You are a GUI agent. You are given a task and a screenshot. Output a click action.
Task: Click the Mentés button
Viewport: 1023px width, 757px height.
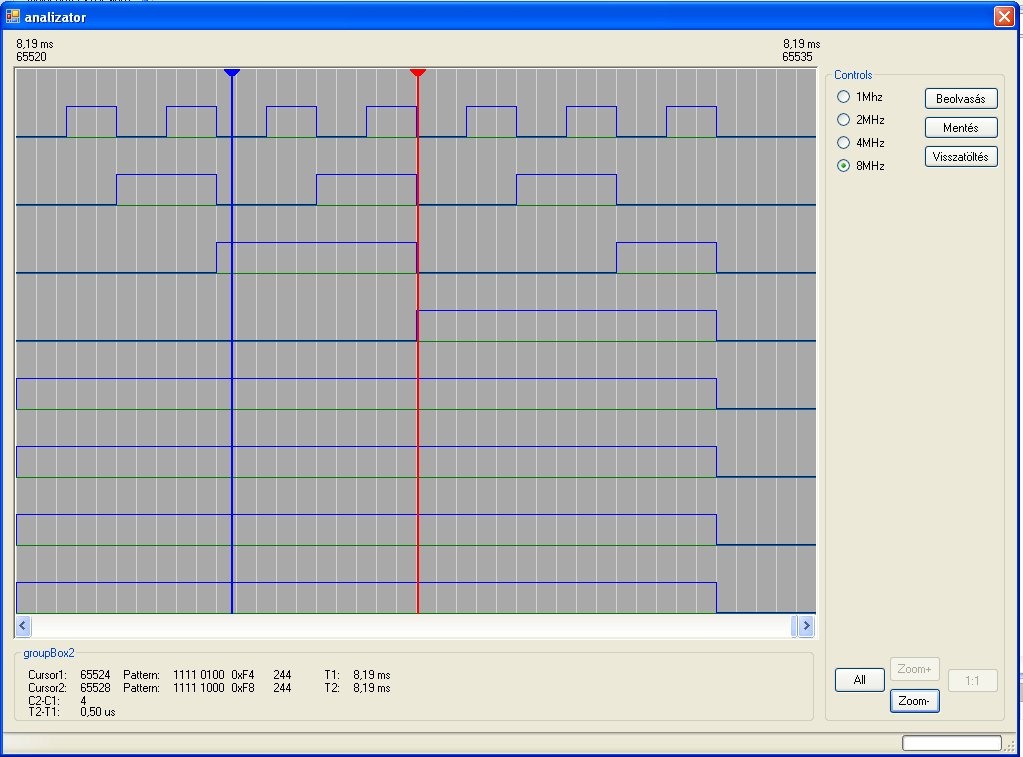point(961,128)
